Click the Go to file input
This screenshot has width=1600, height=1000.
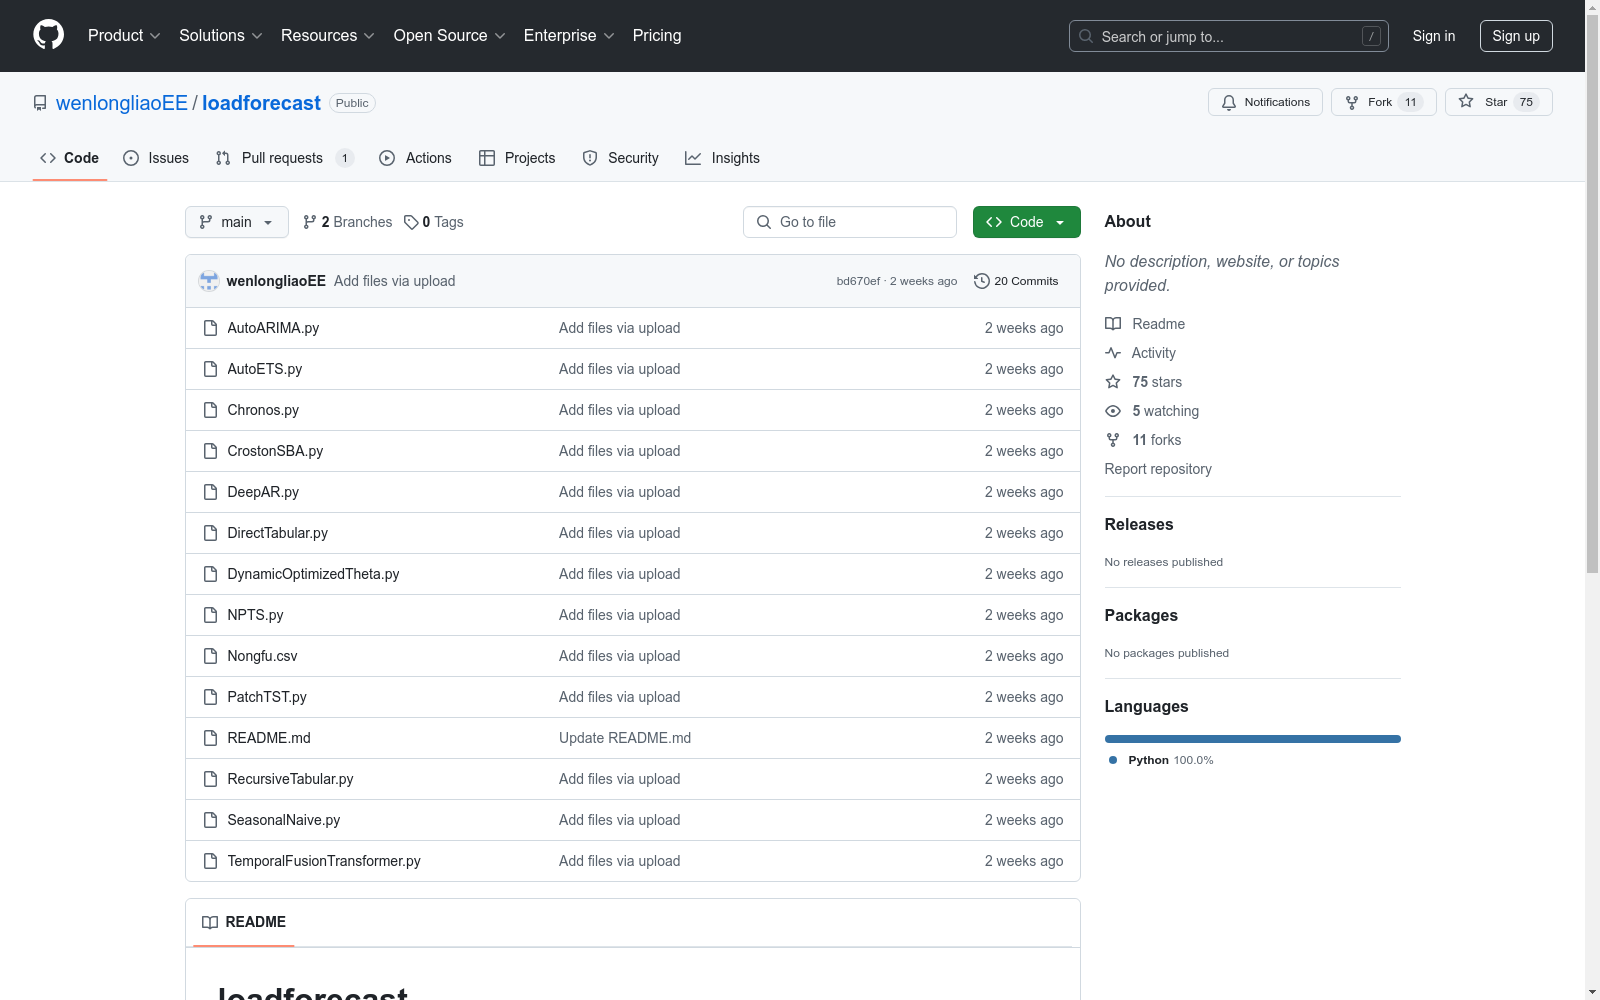[850, 222]
